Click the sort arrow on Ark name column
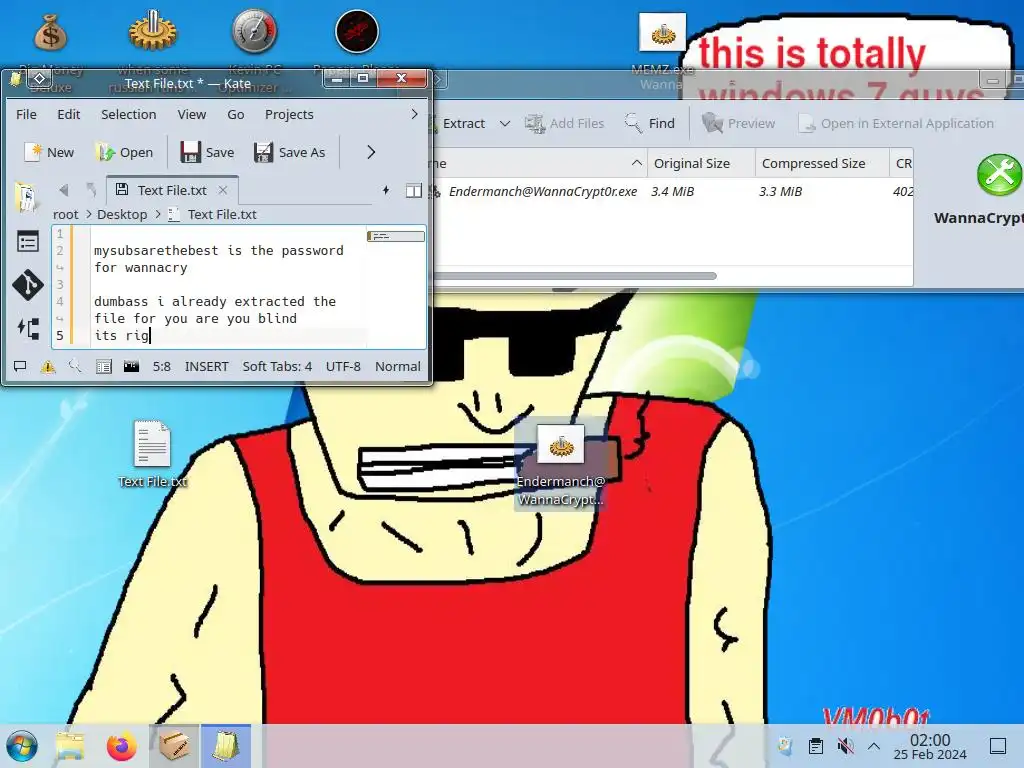This screenshot has width=1024, height=768. (x=637, y=163)
